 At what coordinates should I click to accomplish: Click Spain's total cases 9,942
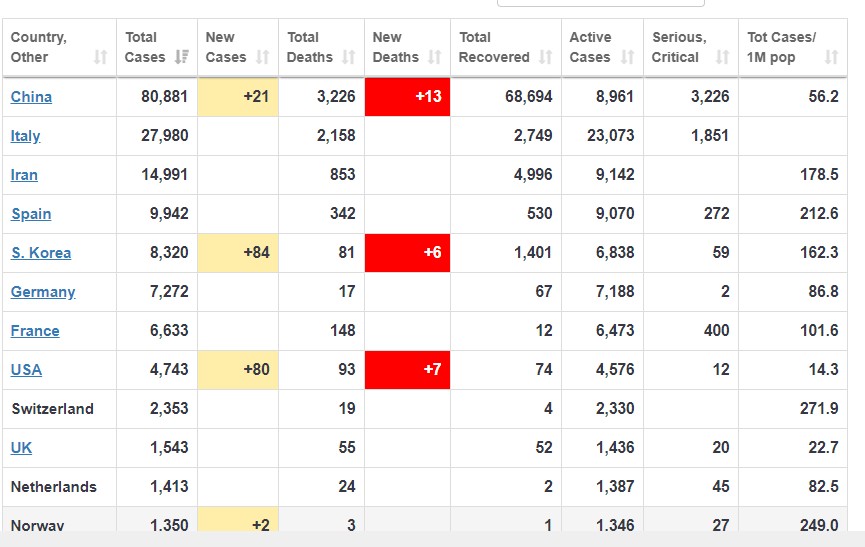[x=169, y=214]
